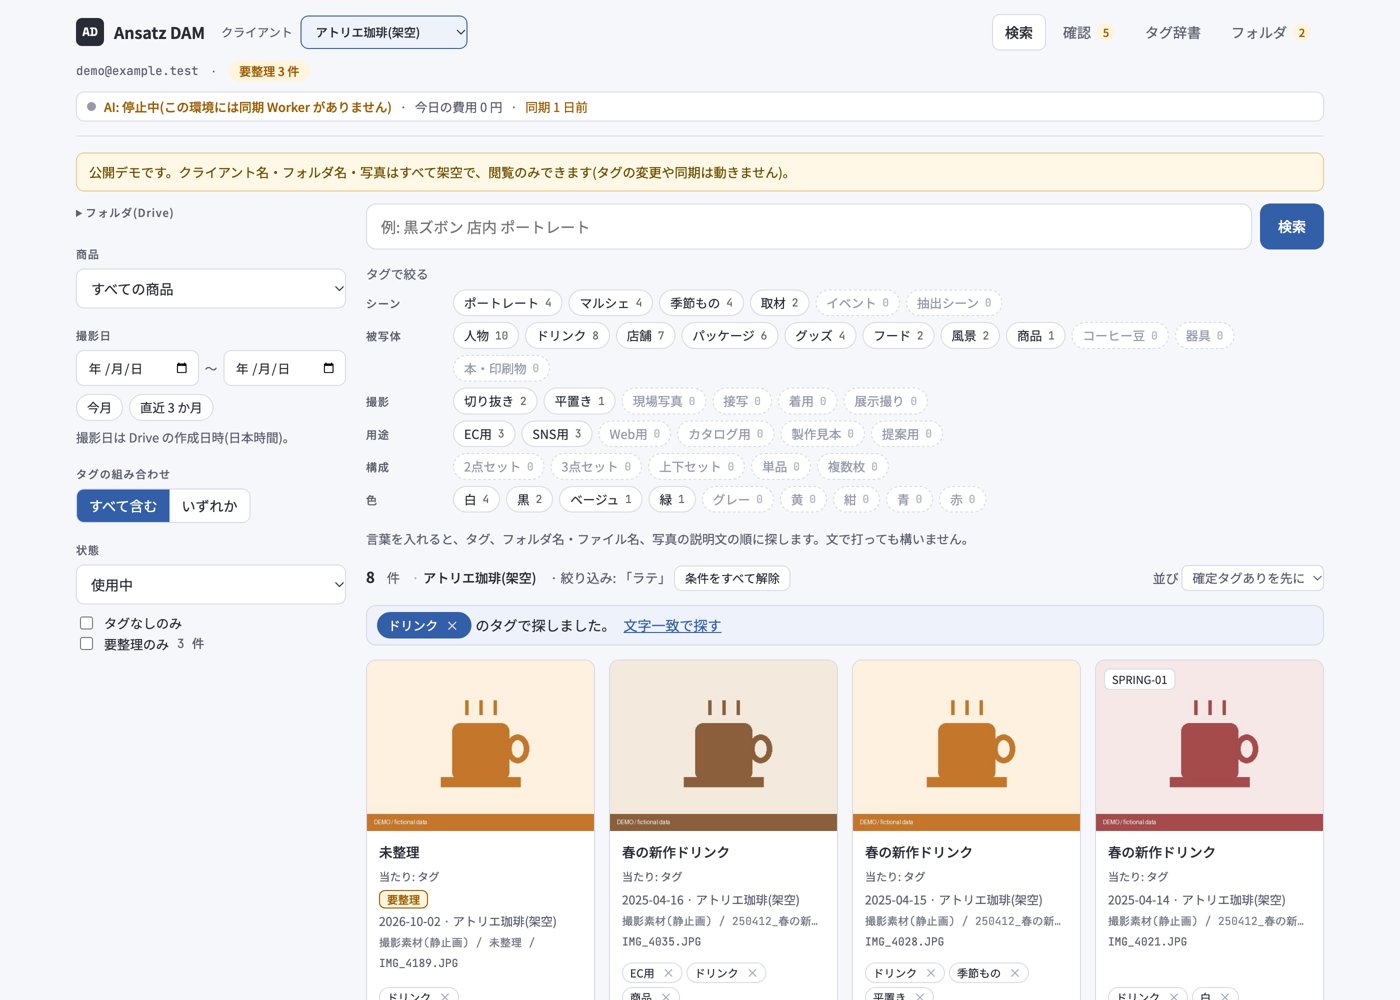Filter by 人物 subject tag
The width and height of the screenshot is (1400, 1000).
click(486, 336)
